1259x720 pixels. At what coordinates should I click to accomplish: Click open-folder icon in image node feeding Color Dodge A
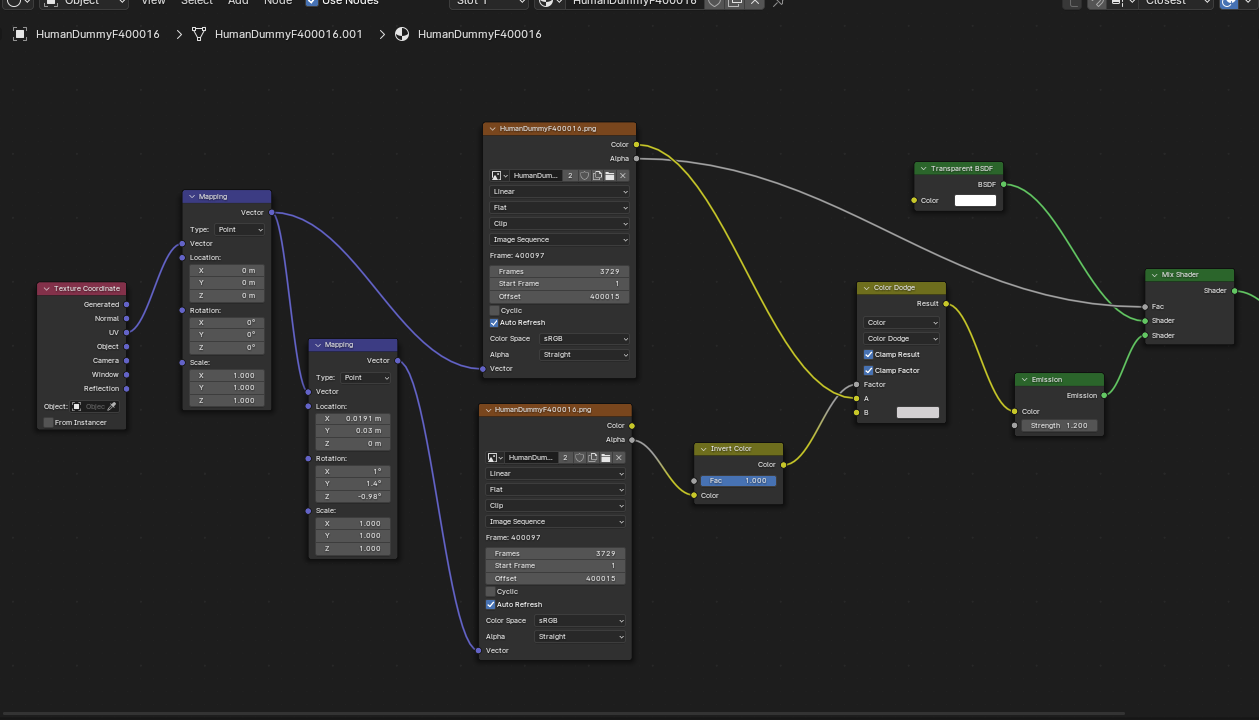tap(609, 176)
